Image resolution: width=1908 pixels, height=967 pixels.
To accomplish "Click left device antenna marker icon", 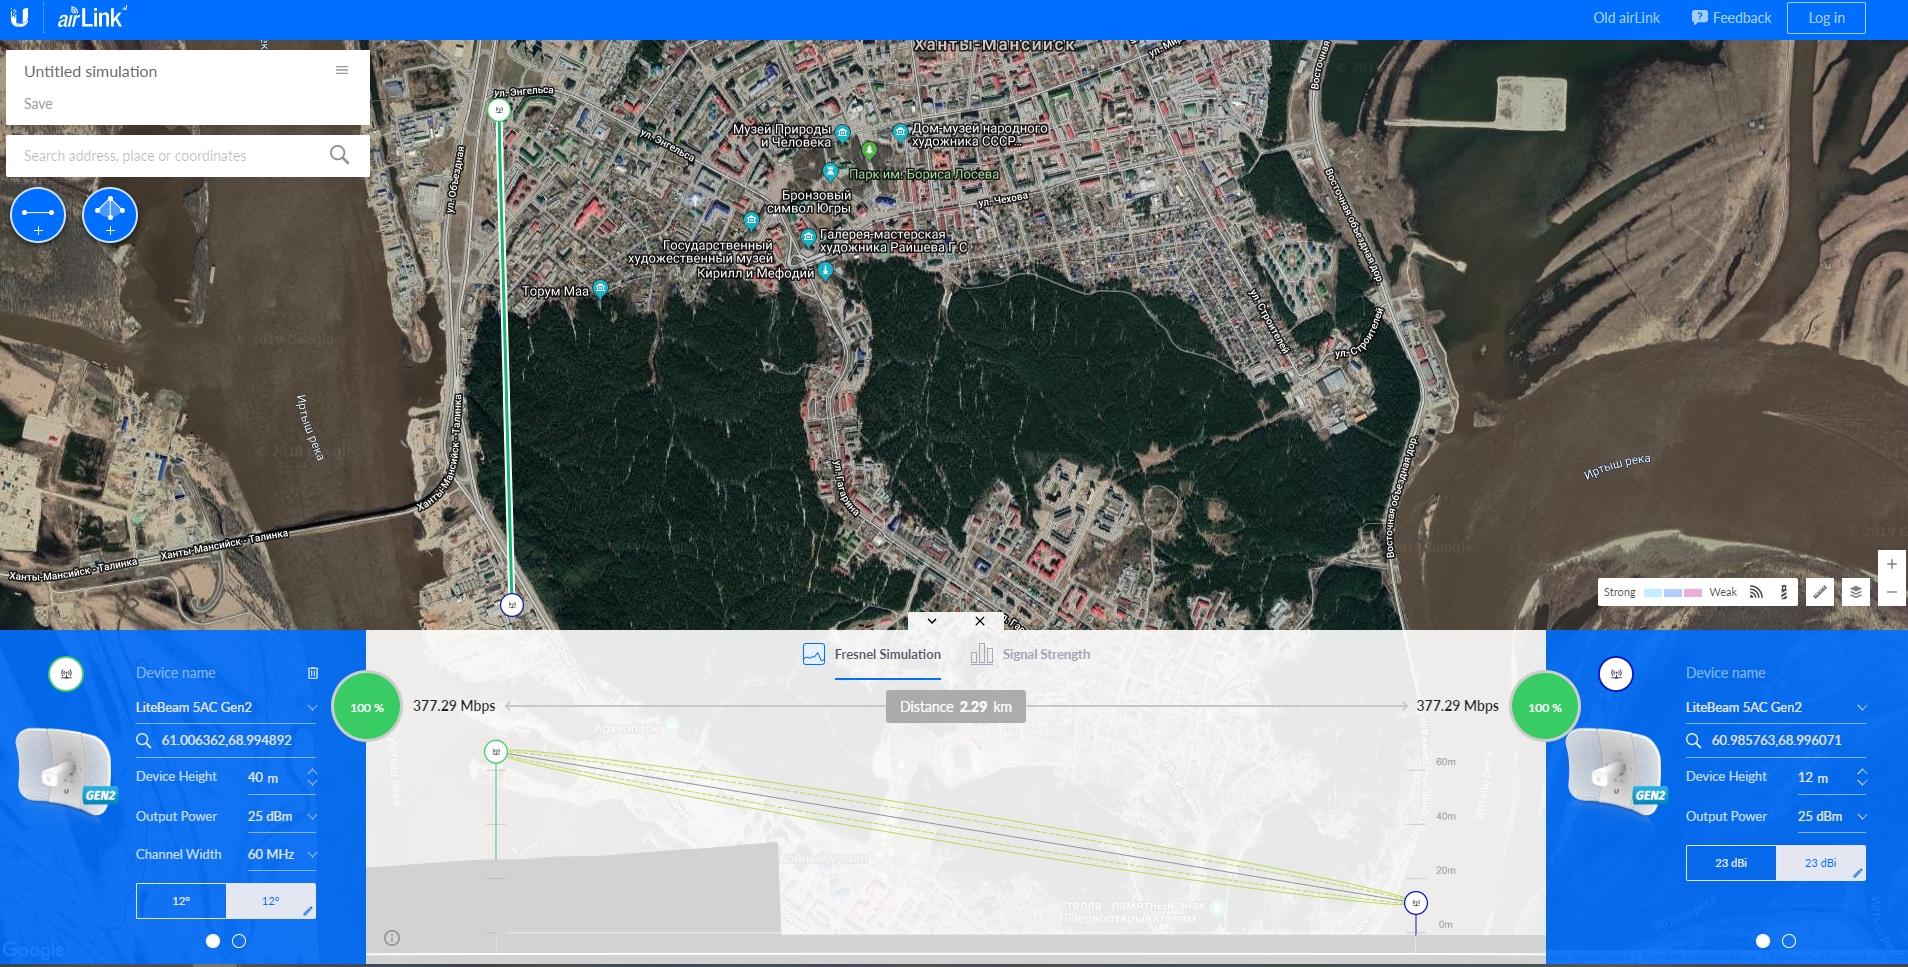I will [x=66, y=674].
